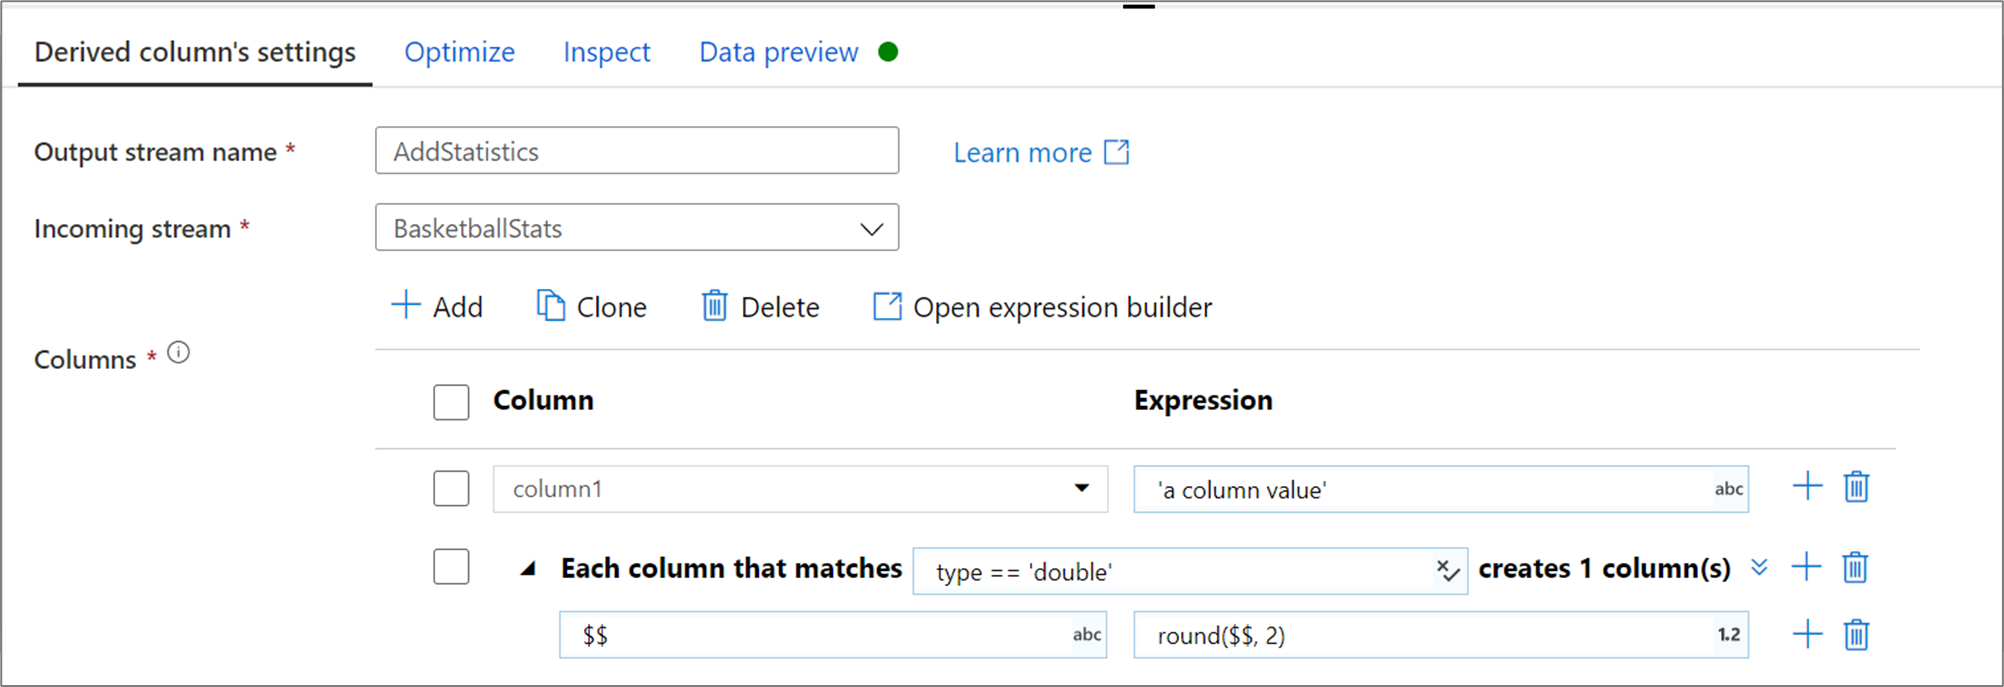Click the double-chevron icon after 'creates 1 column(s)'
The height and width of the screenshot is (687, 2004).
coord(1759,568)
